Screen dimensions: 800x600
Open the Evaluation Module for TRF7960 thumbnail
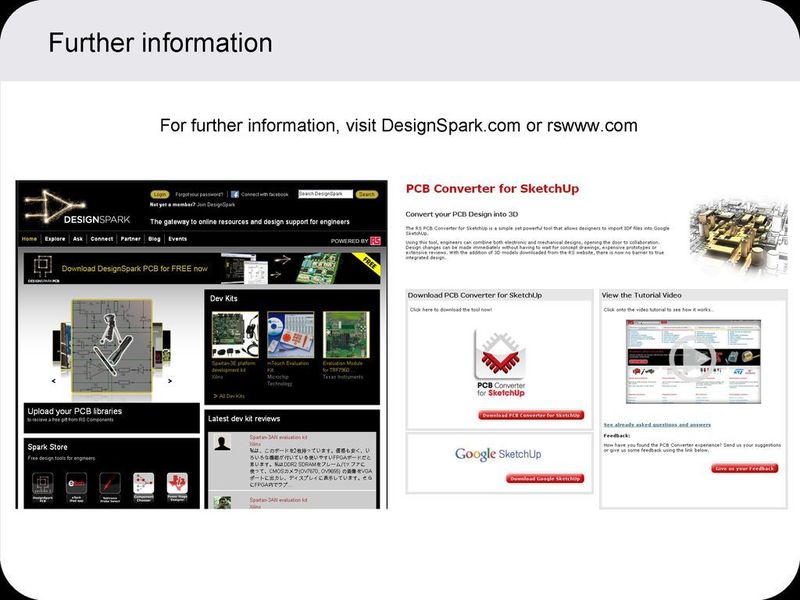click(x=346, y=335)
